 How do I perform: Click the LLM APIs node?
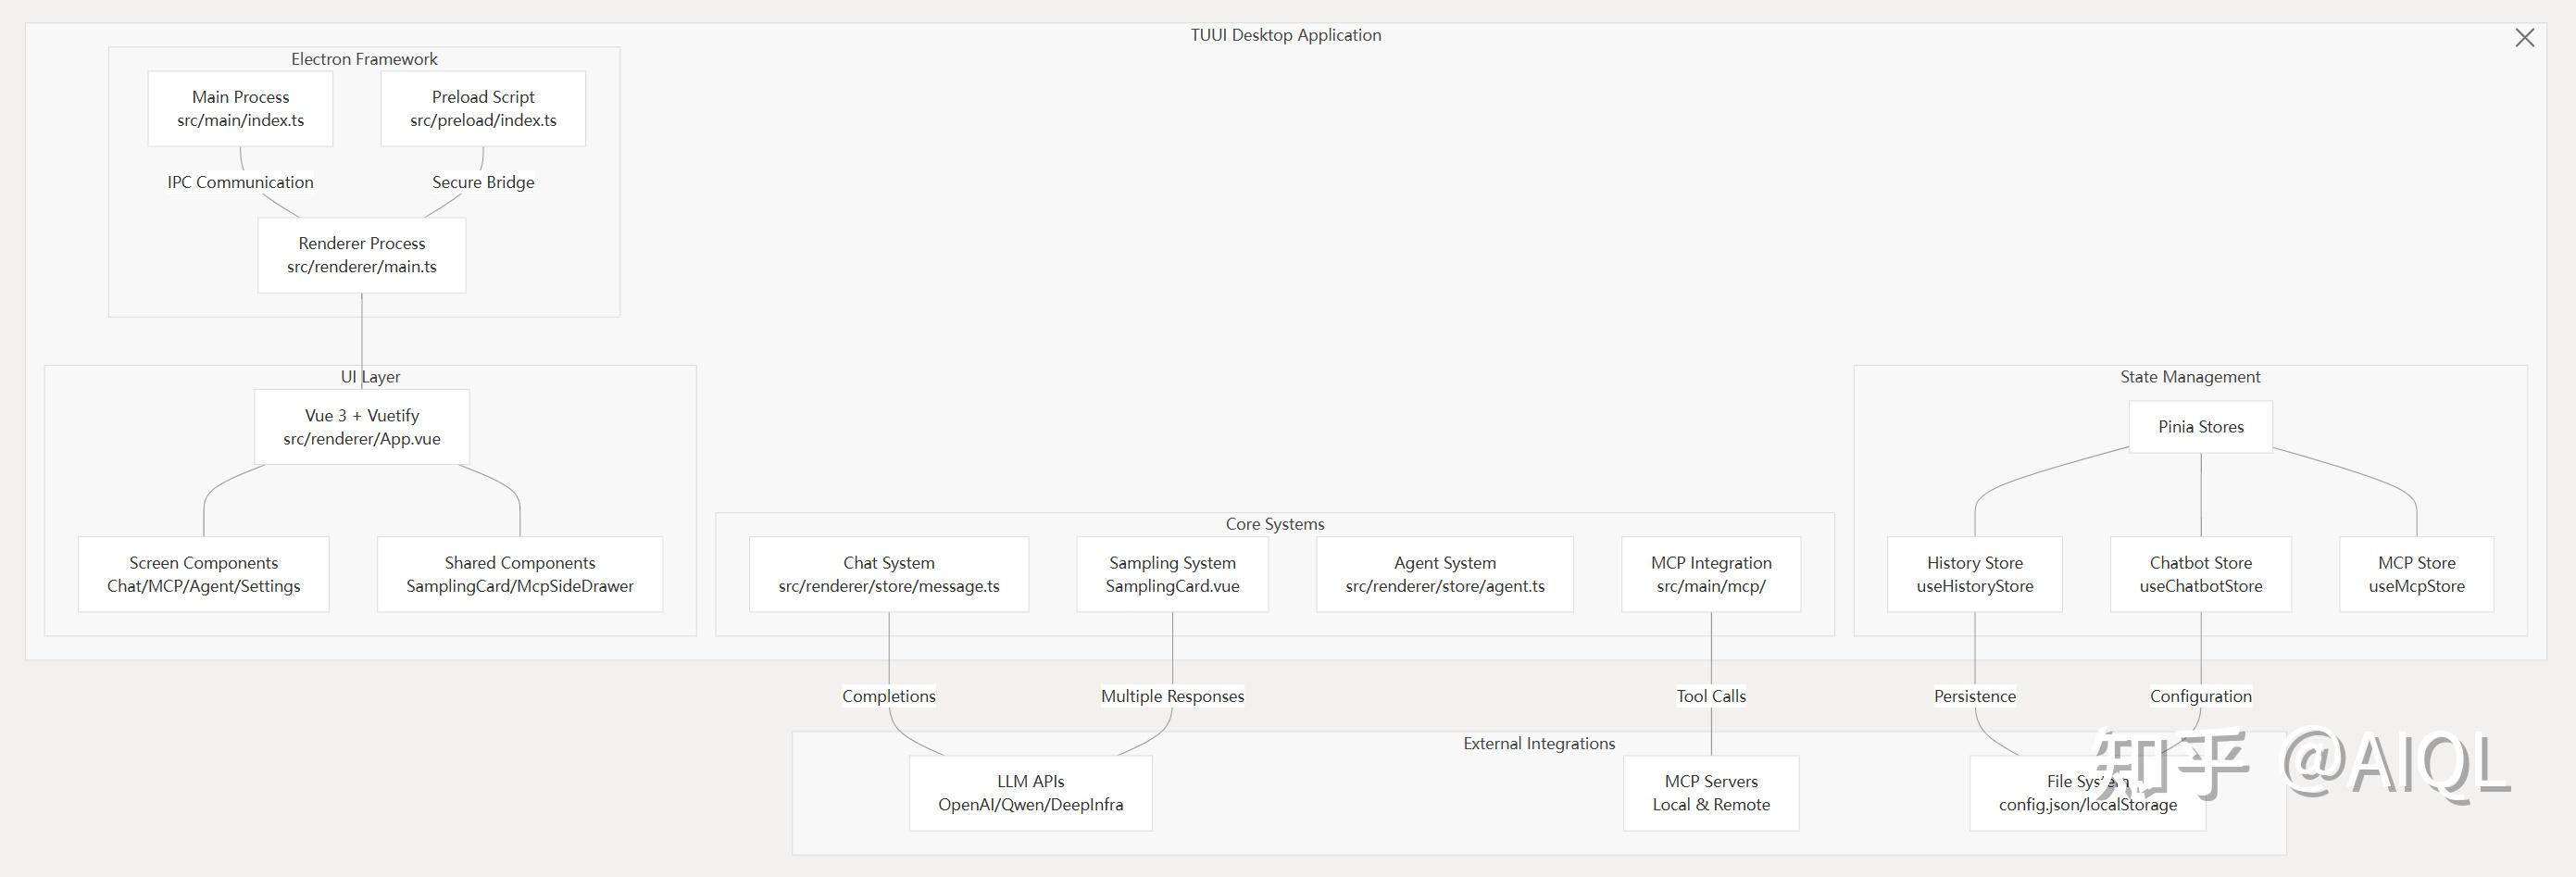[x=1031, y=793]
